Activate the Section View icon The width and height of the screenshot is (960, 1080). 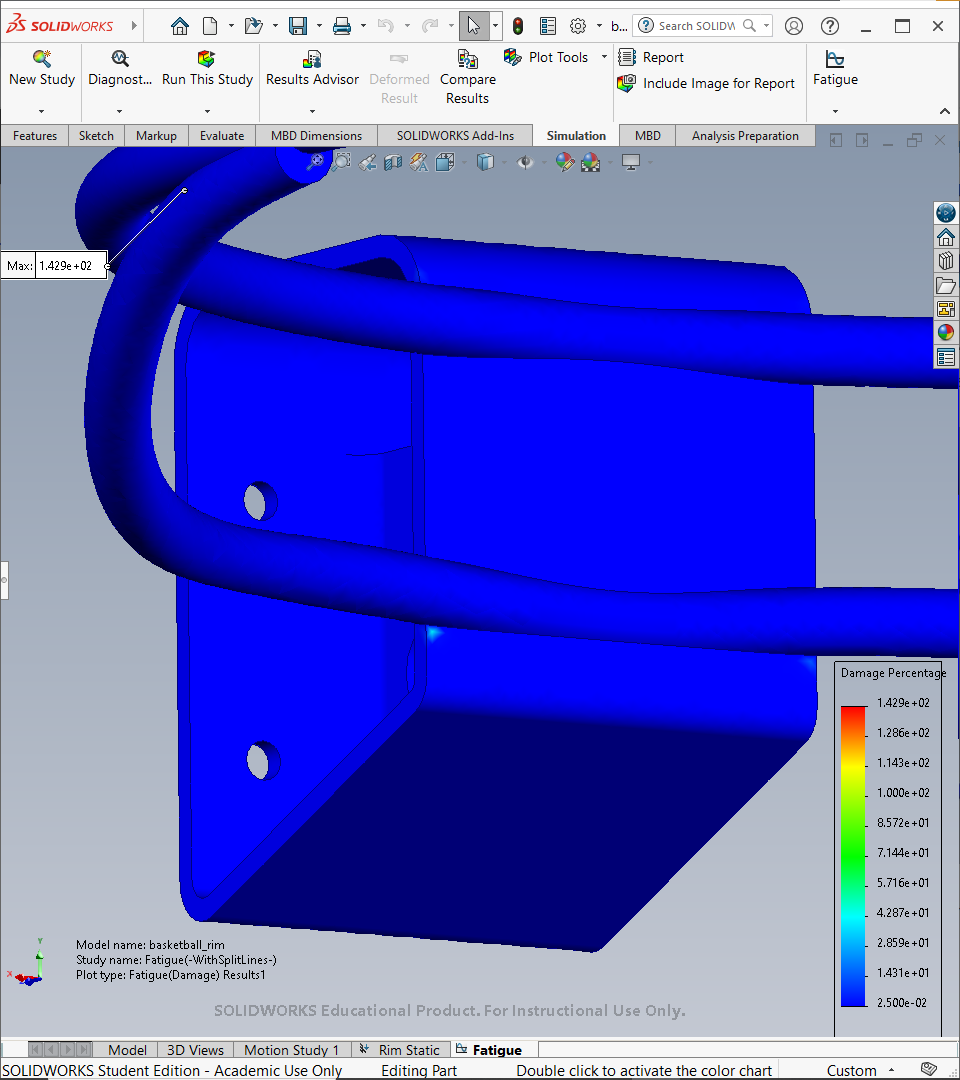[x=393, y=163]
